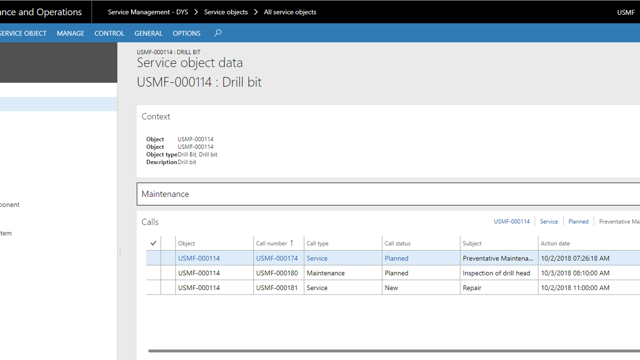Screen dimensions: 640x360
Task: Select row checkbox for call USMF-000174
Action: (x=153, y=258)
